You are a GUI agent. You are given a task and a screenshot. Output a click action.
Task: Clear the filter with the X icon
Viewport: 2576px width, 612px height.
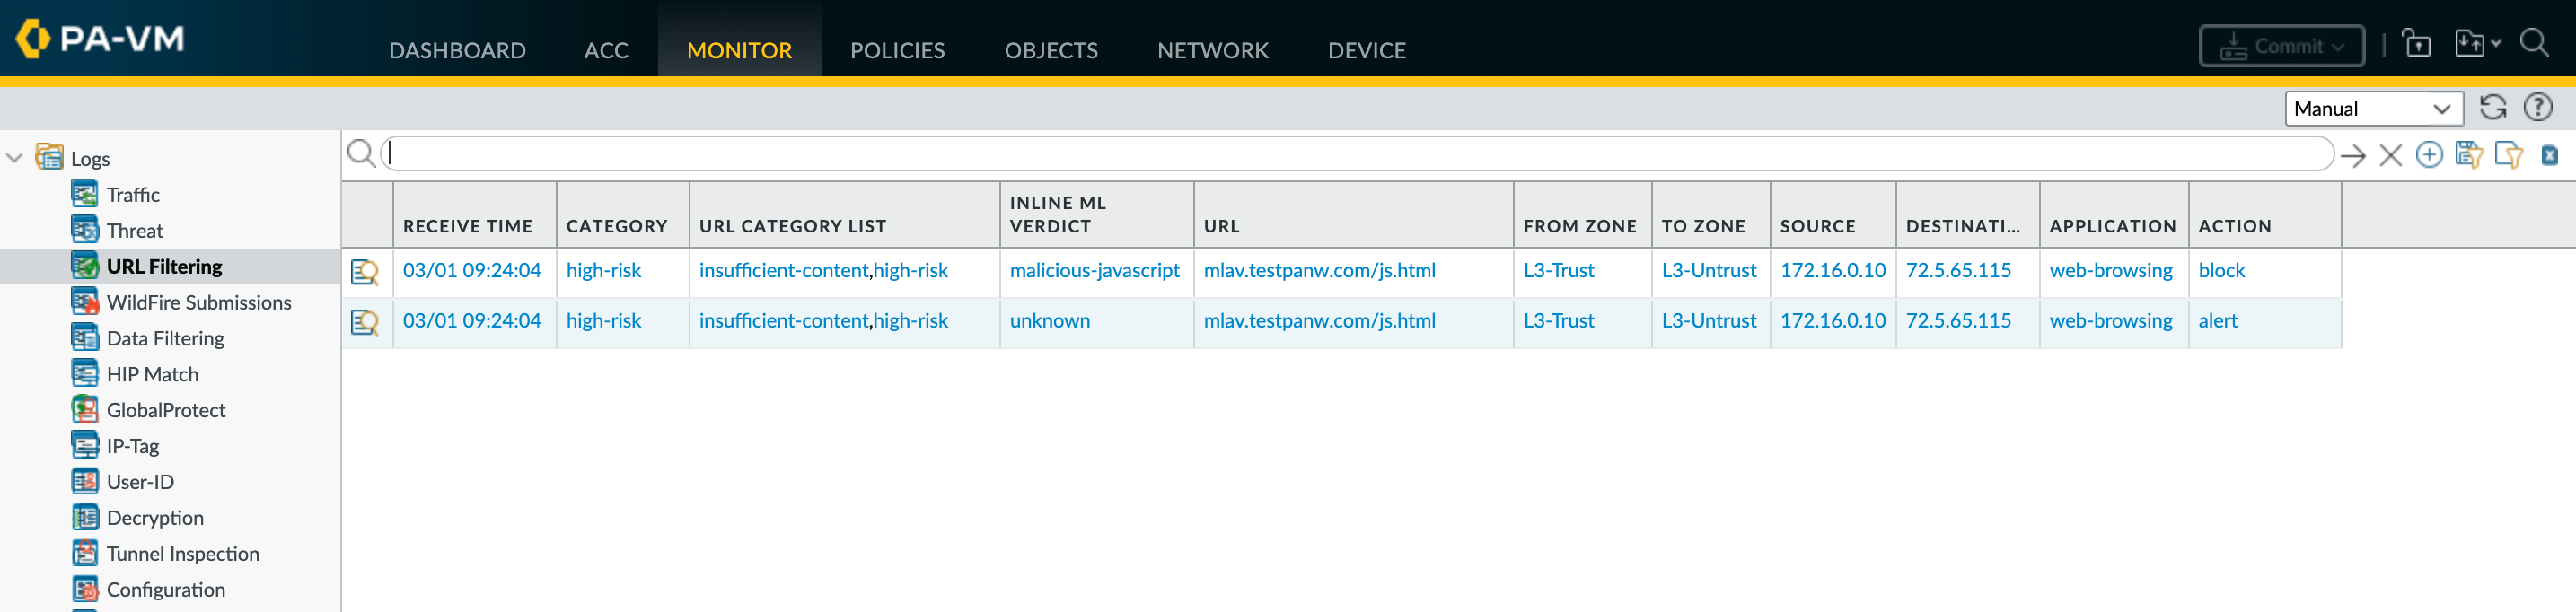2390,156
